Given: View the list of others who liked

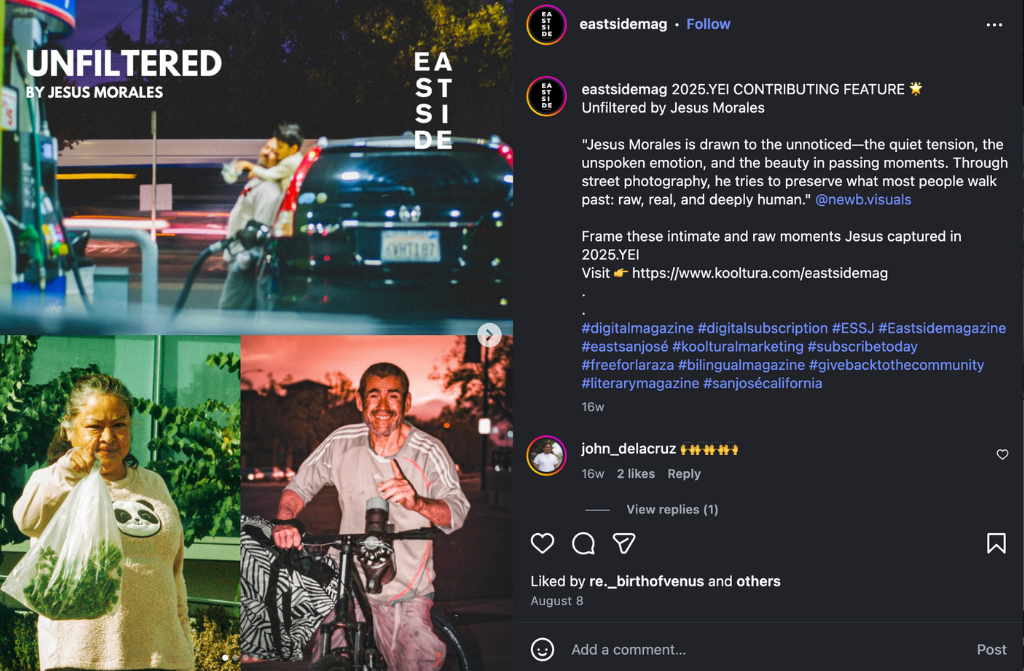Looking at the screenshot, I should 758,581.
